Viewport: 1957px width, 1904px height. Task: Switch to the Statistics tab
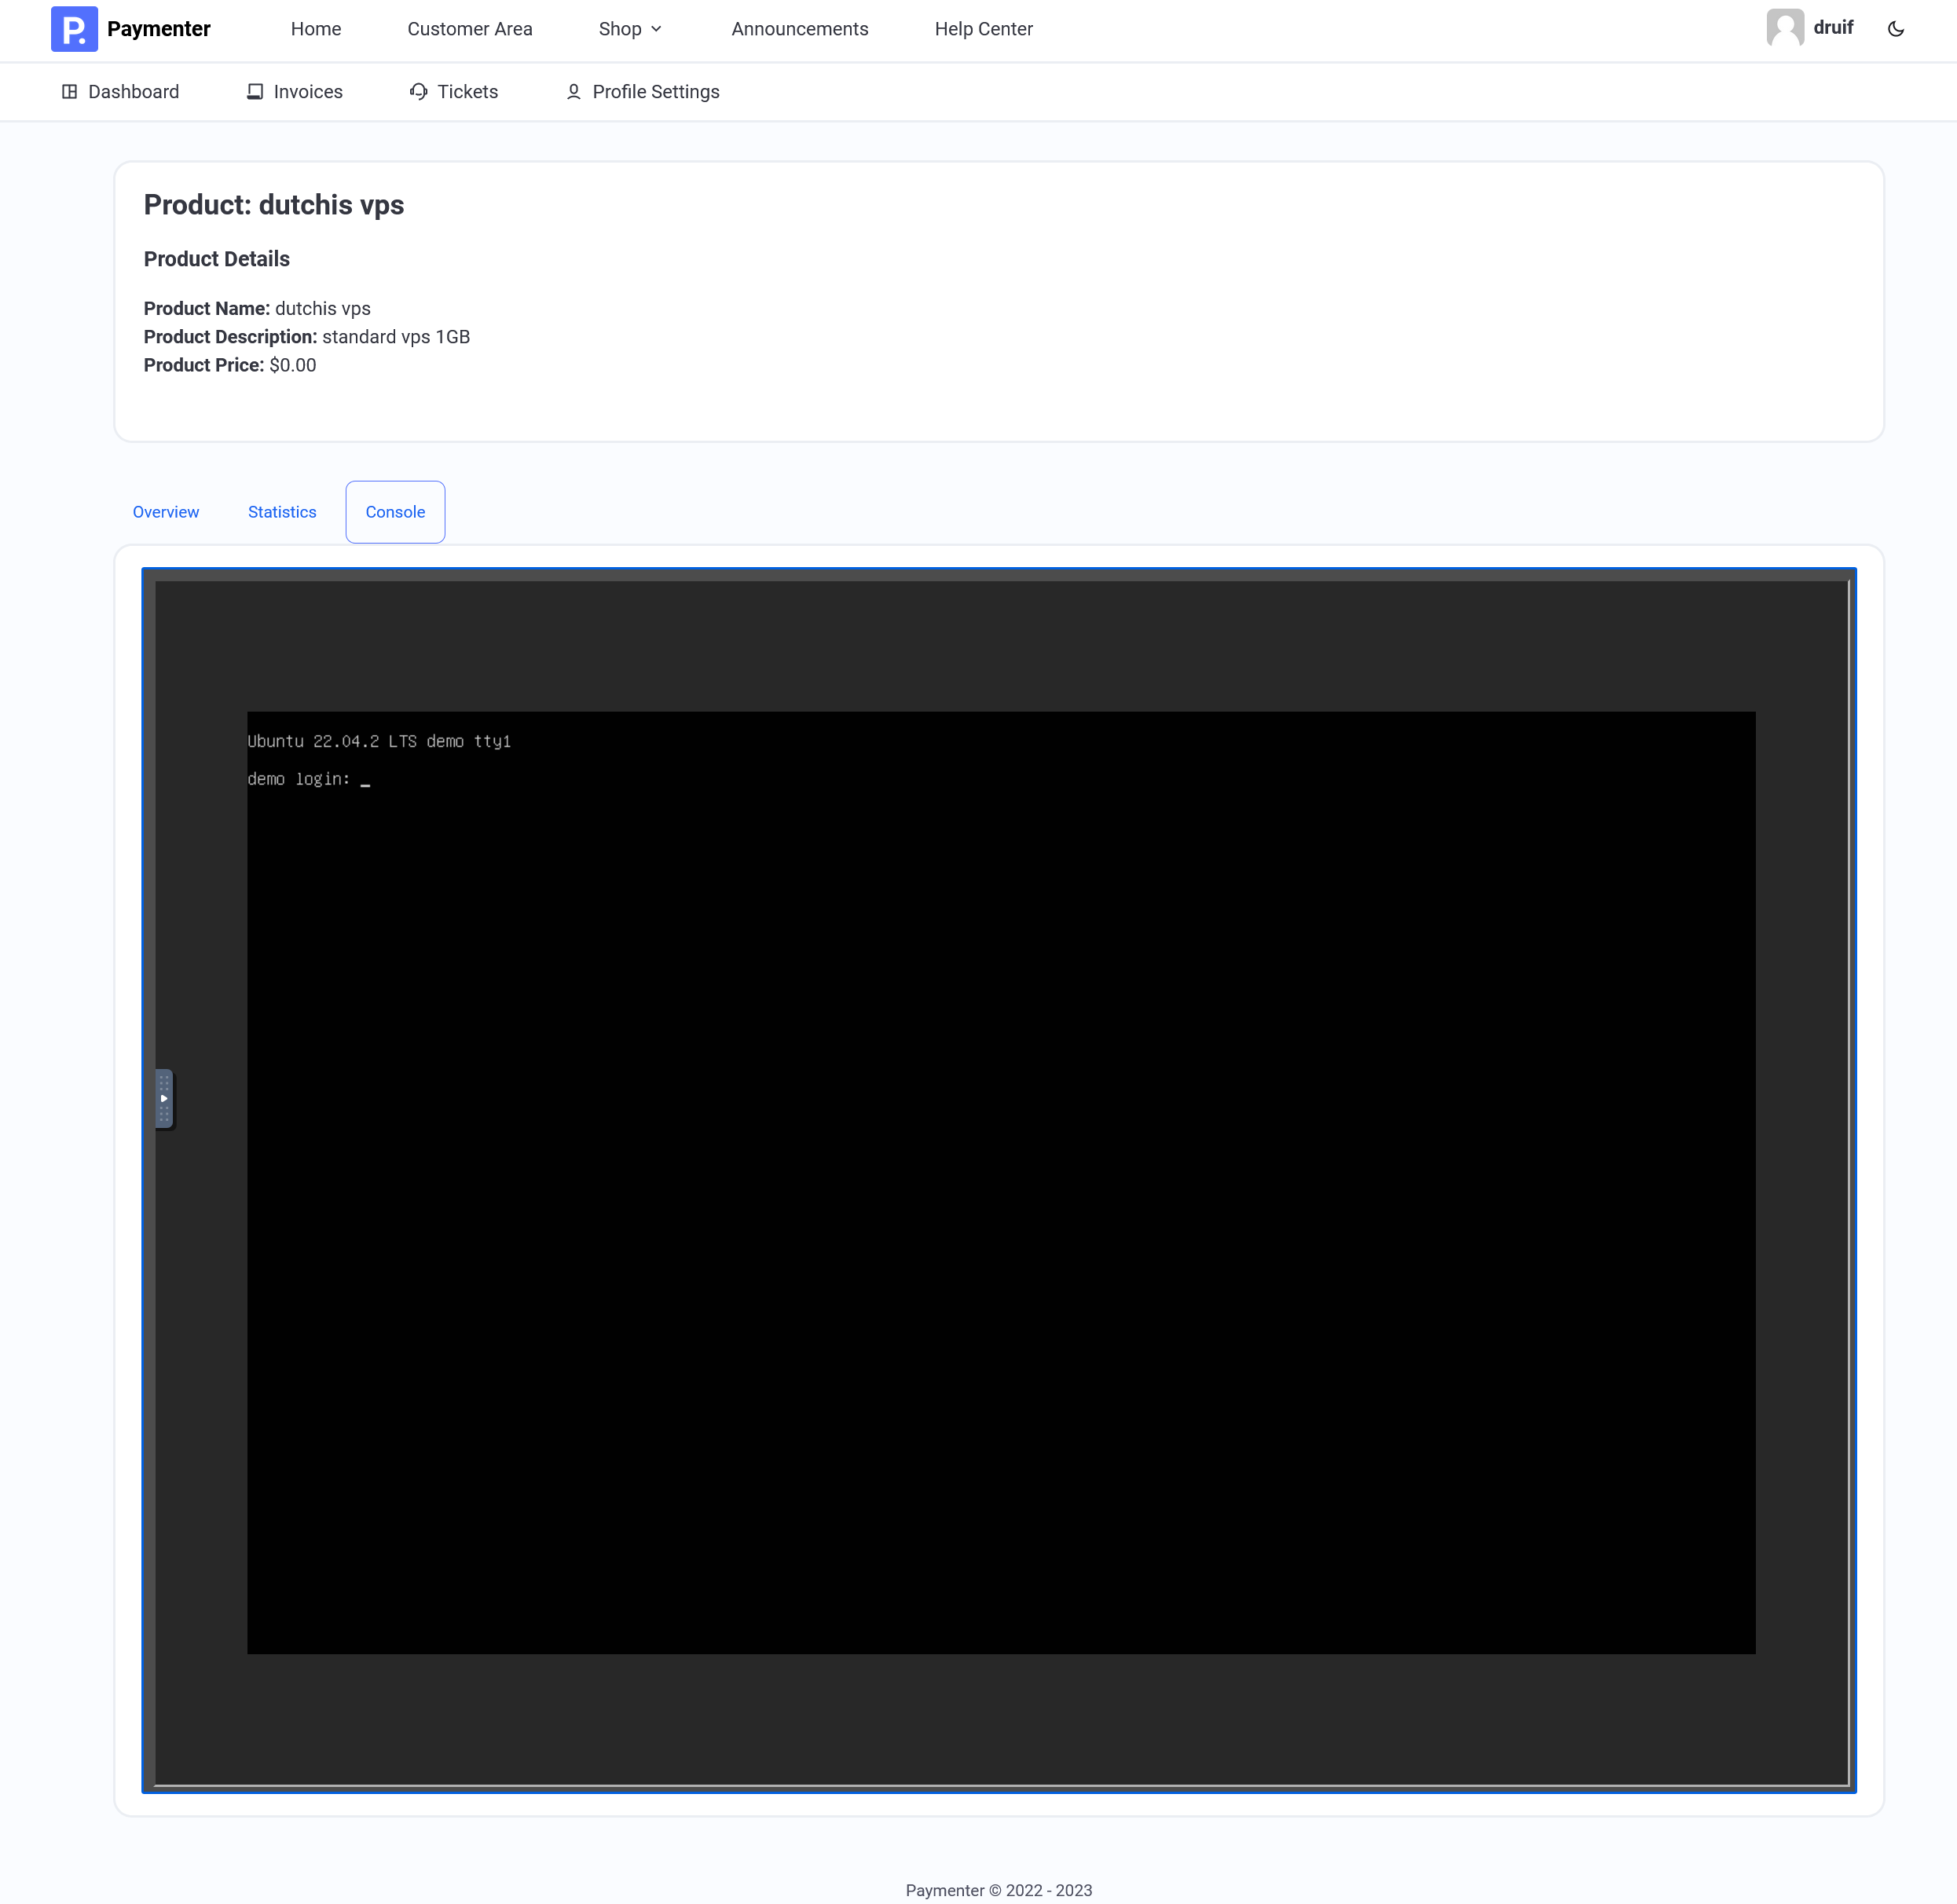pyautogui.click(x=282, y=512)
